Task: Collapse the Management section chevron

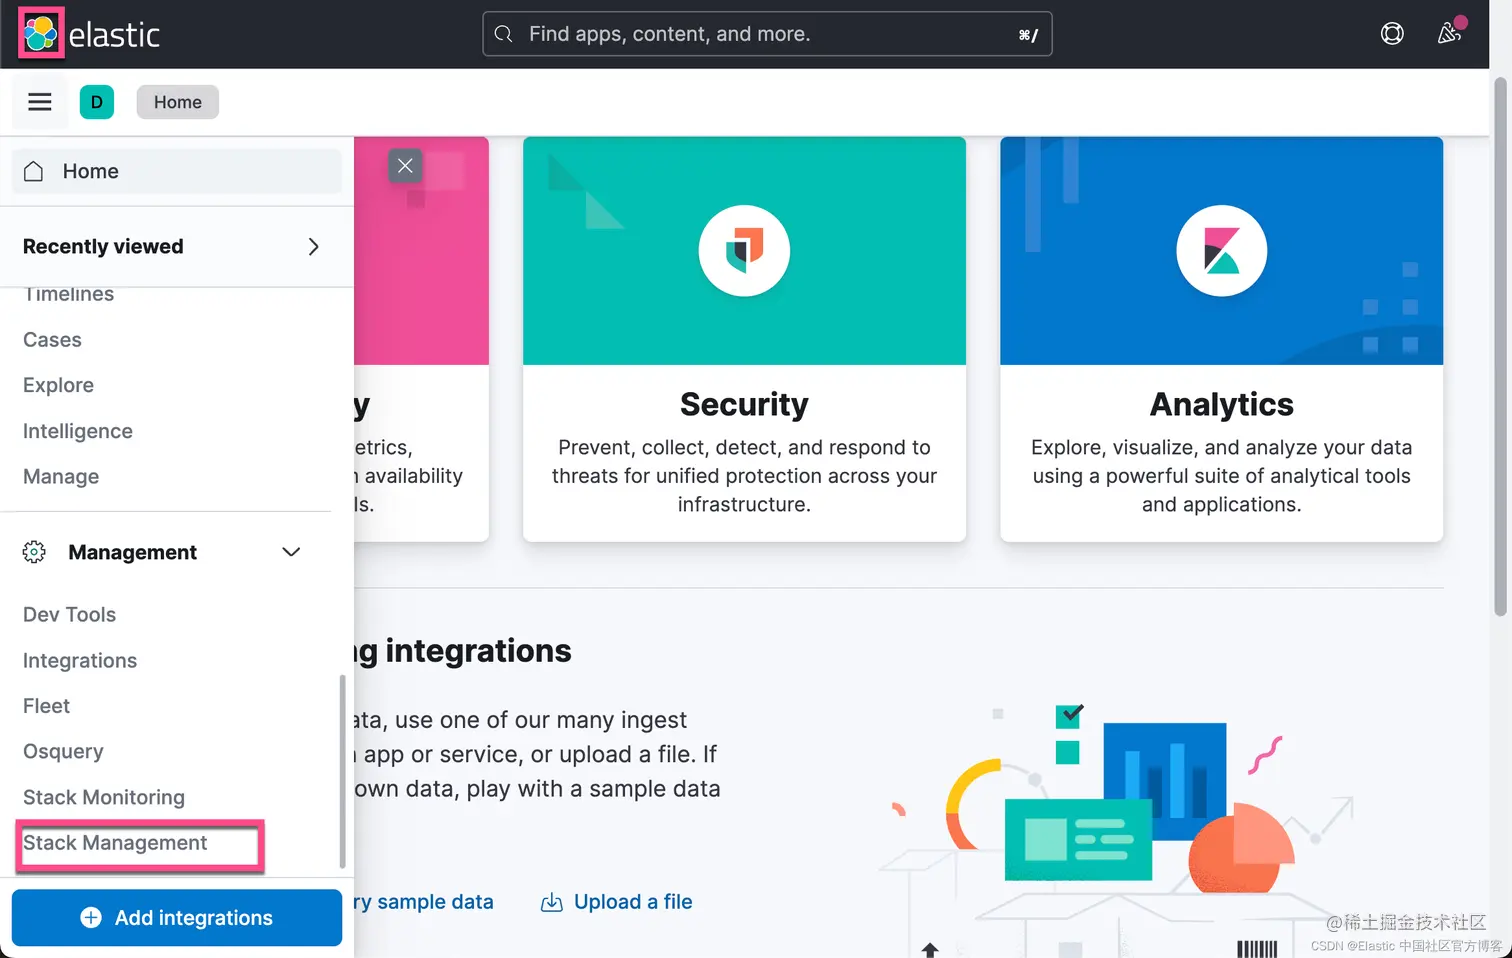Action: (x=291, y=552)
